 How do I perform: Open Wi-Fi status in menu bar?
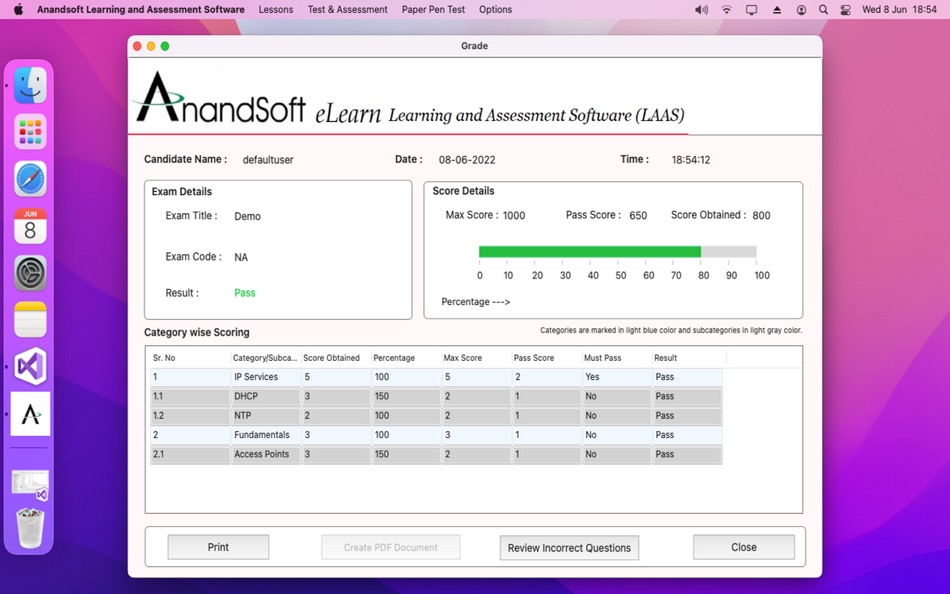726,10
